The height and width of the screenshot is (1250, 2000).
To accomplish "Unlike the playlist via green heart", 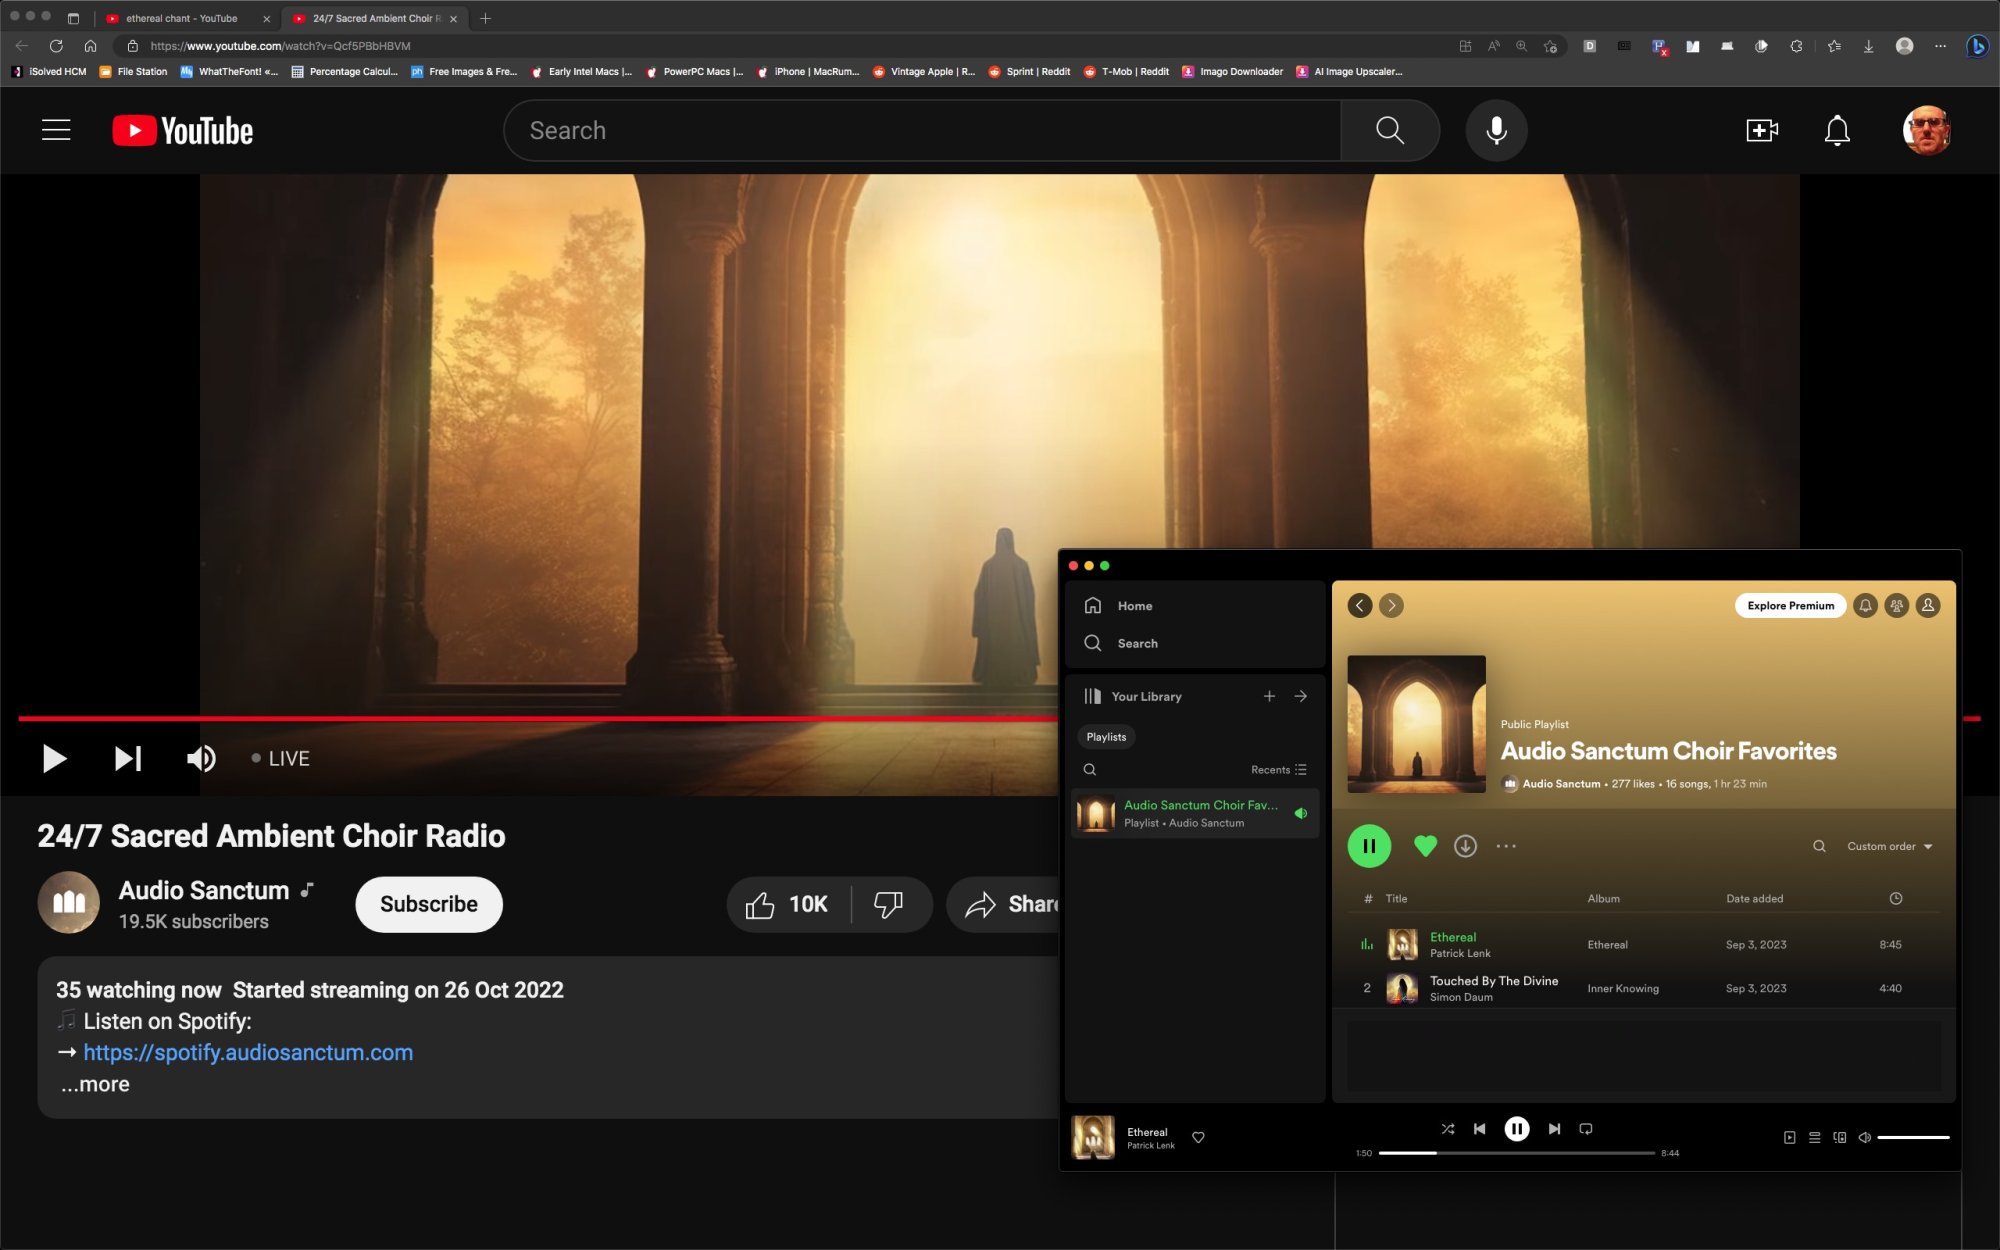I will [x=1425, y=846].
